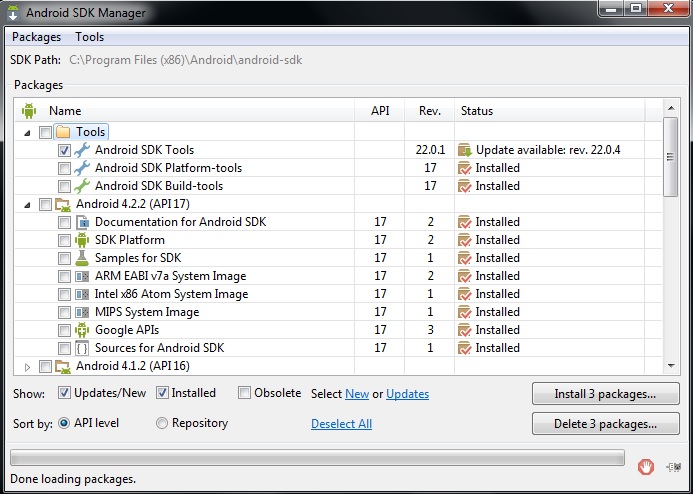Expand the Android 4.1.2 (API 16) group

(27, 366)
